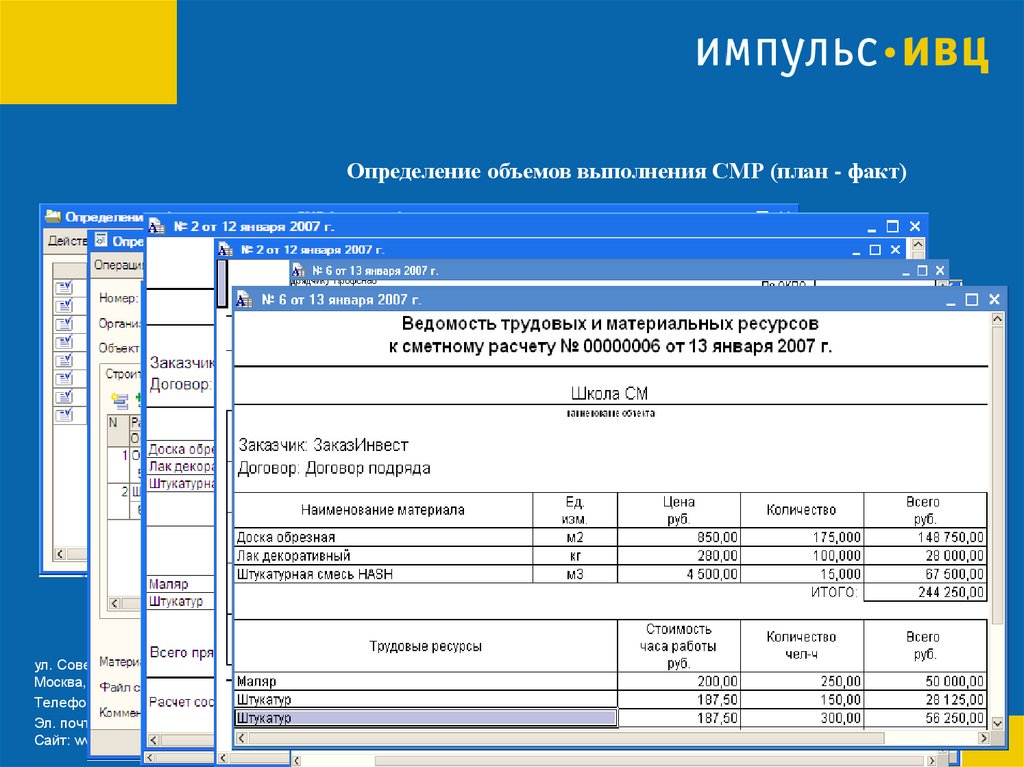This screenshot has width=1024, height=767.
Task: Click the labor total cell '50 000,00'
Action: click(925, 681)
